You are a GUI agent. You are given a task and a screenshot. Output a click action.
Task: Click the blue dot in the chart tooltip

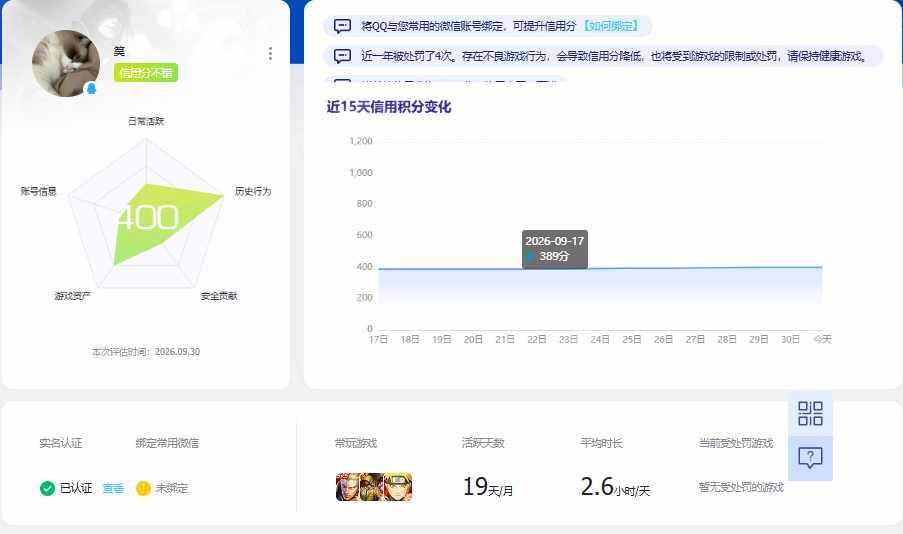529,256
